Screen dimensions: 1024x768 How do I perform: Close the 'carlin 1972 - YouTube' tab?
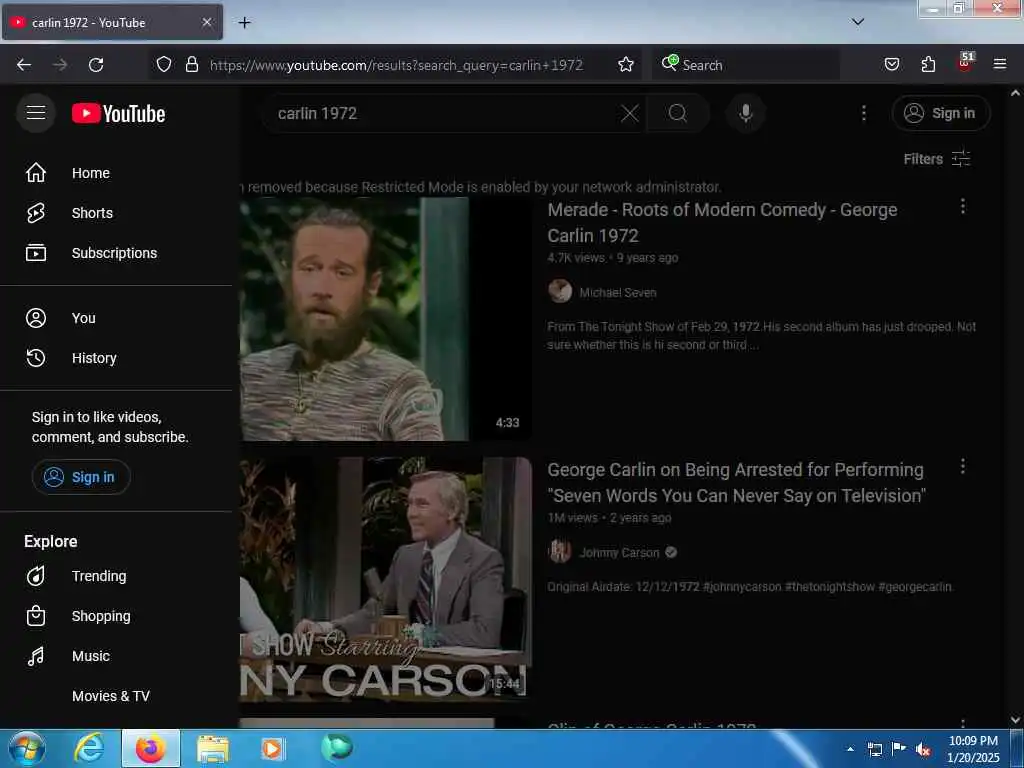pos(207,22)
